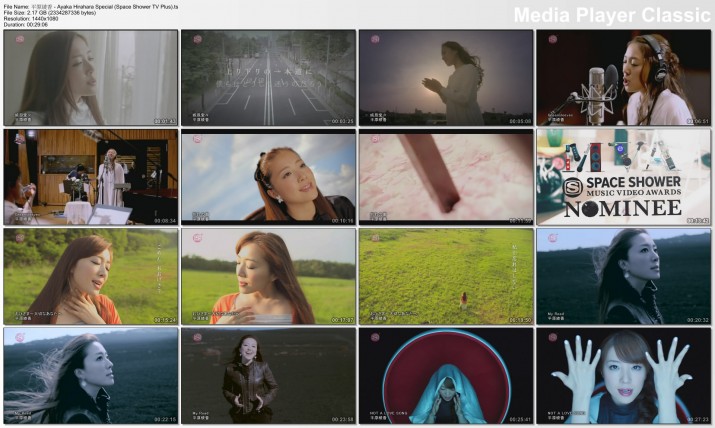Click the "Duration: 00:29:06" line
The image size is (715, 428).
click(26, 25)
